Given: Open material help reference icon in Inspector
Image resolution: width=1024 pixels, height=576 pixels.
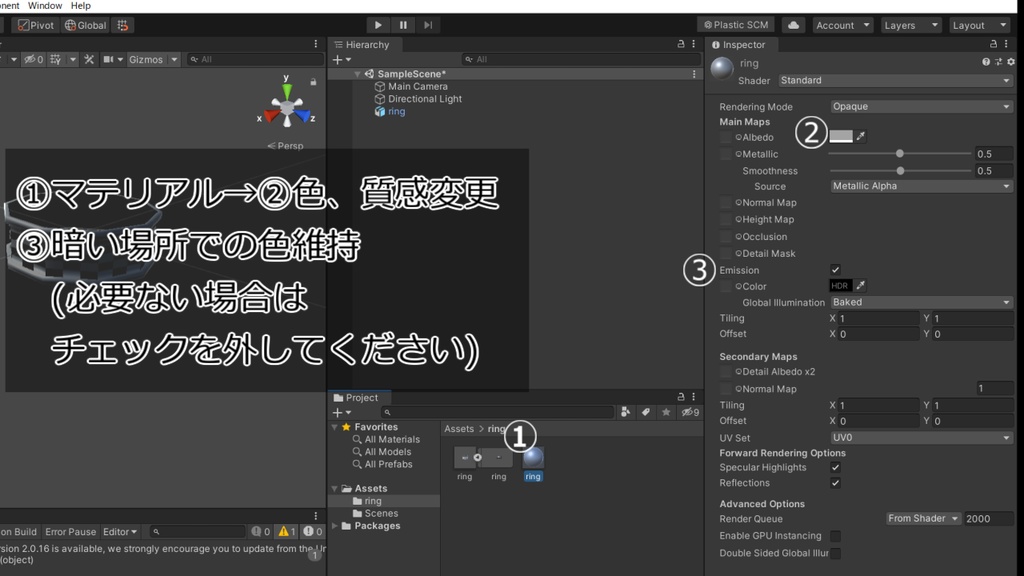Looking at the screenshot, I should tap(985, 62).
